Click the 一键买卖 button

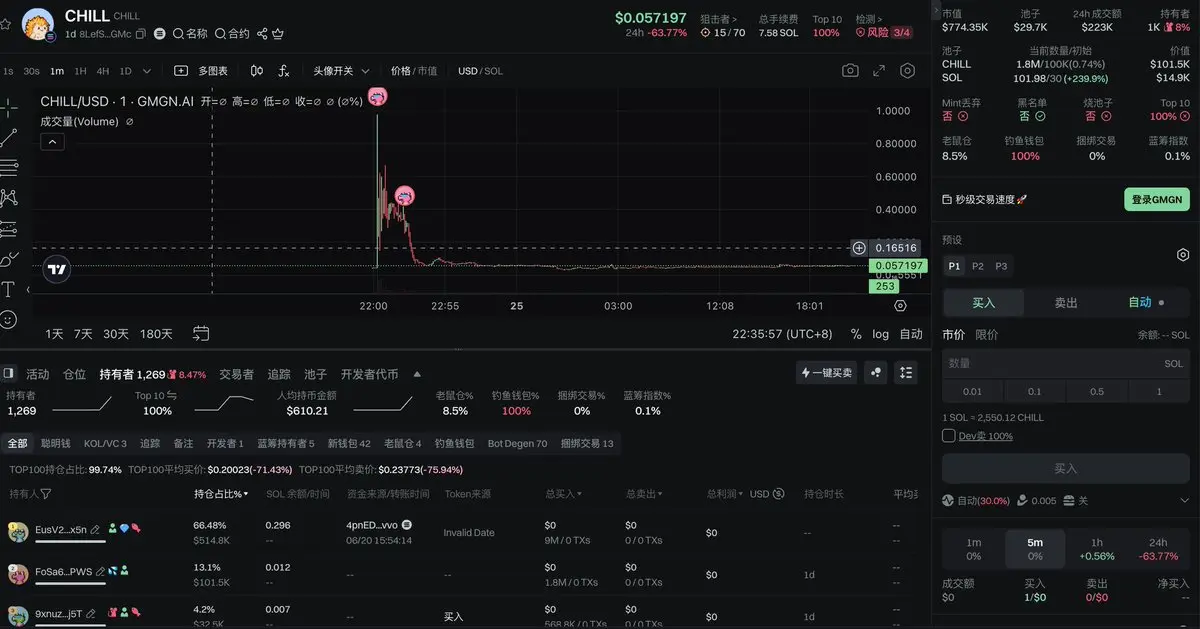828,373
